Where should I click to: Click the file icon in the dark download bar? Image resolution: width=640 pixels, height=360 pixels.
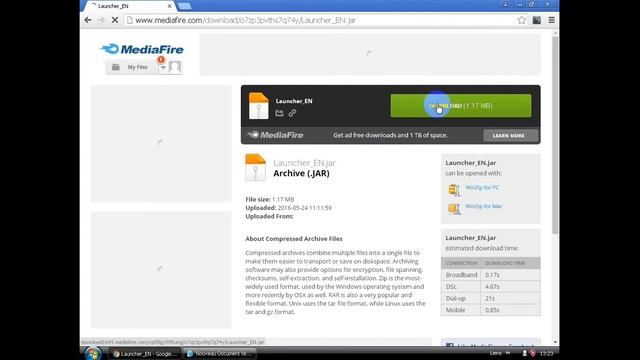click(x=258, y=106)
